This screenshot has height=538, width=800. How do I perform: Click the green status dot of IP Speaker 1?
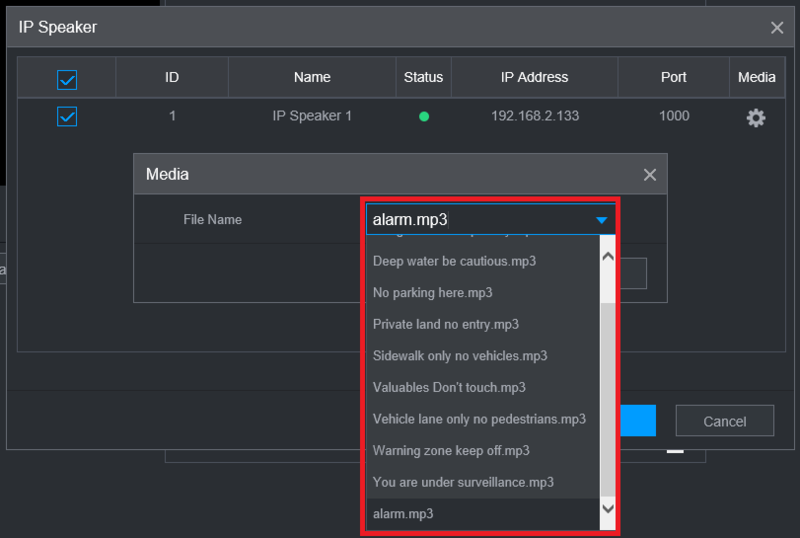click(x=424, y=117)
